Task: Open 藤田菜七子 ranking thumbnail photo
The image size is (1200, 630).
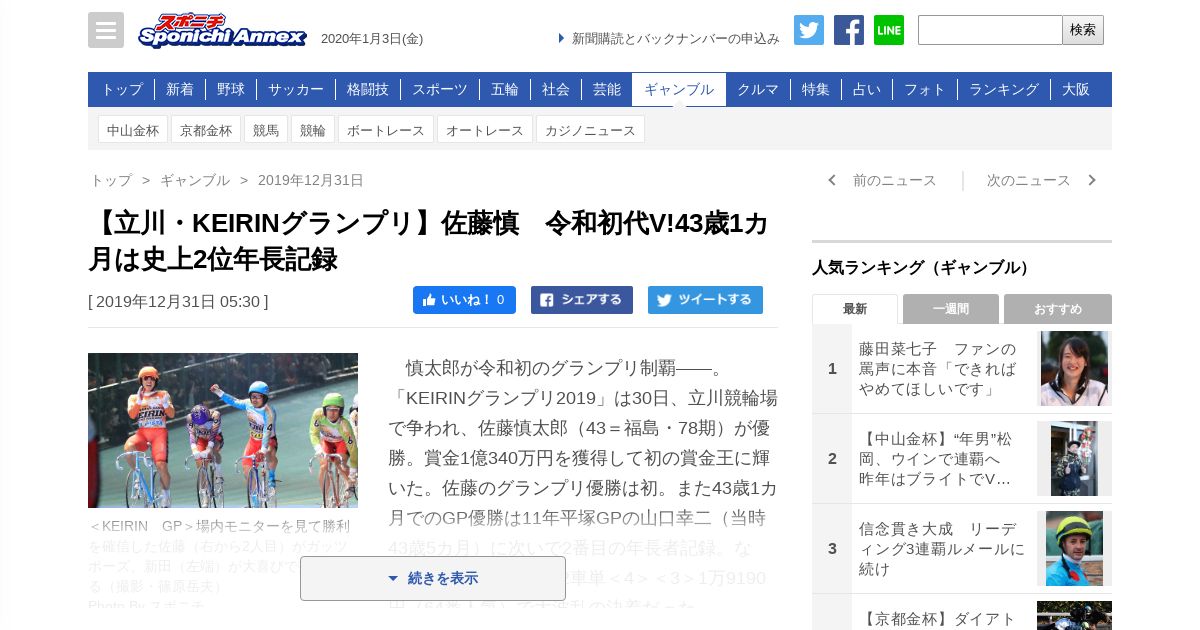Action: [1074, 368]
